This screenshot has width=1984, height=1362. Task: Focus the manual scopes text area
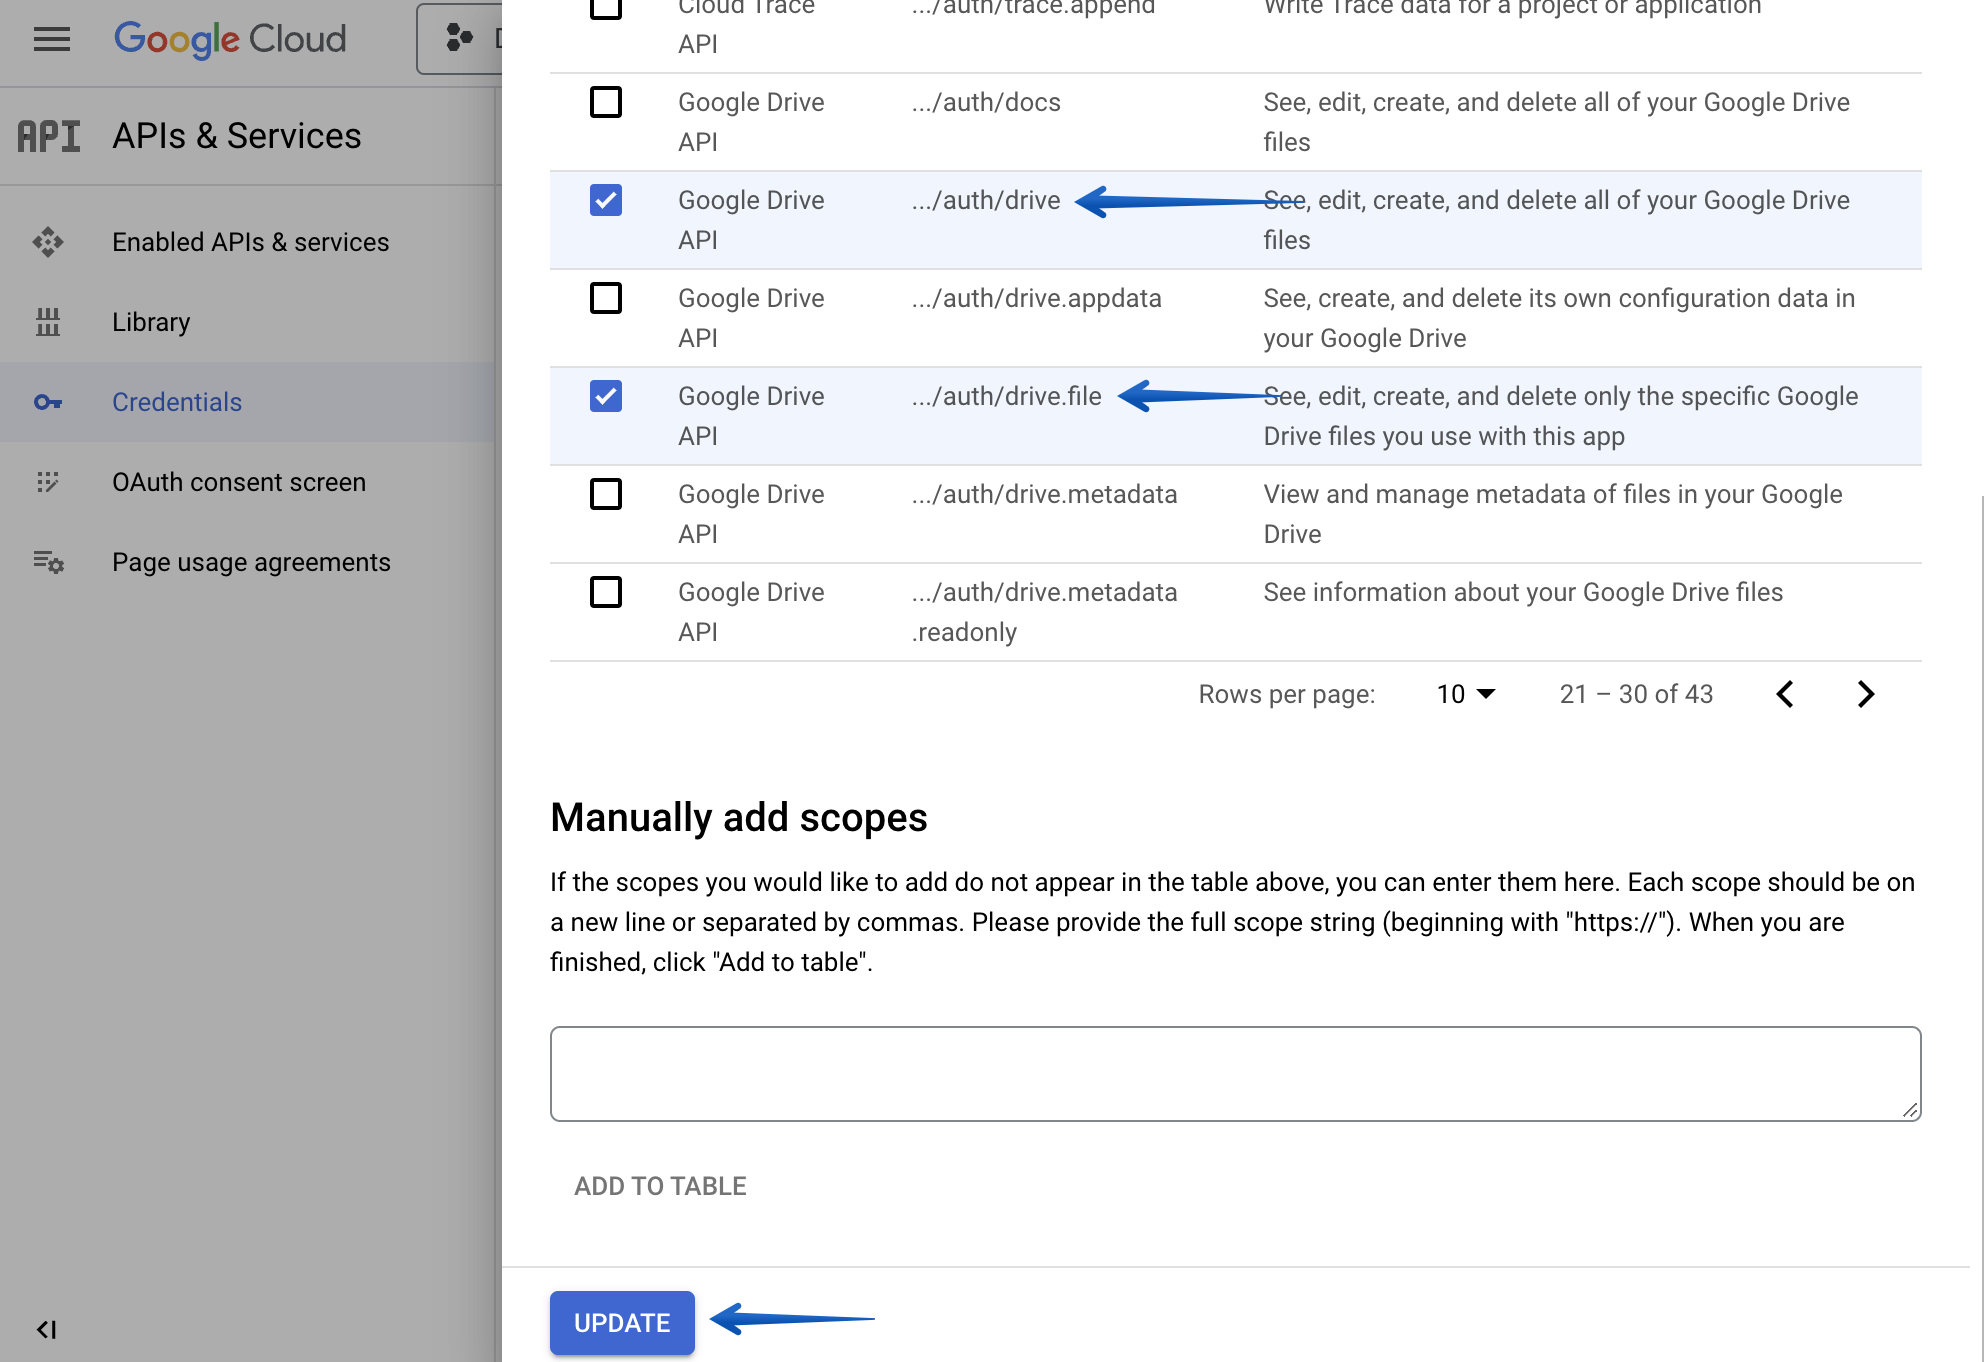[1235, 1074]
